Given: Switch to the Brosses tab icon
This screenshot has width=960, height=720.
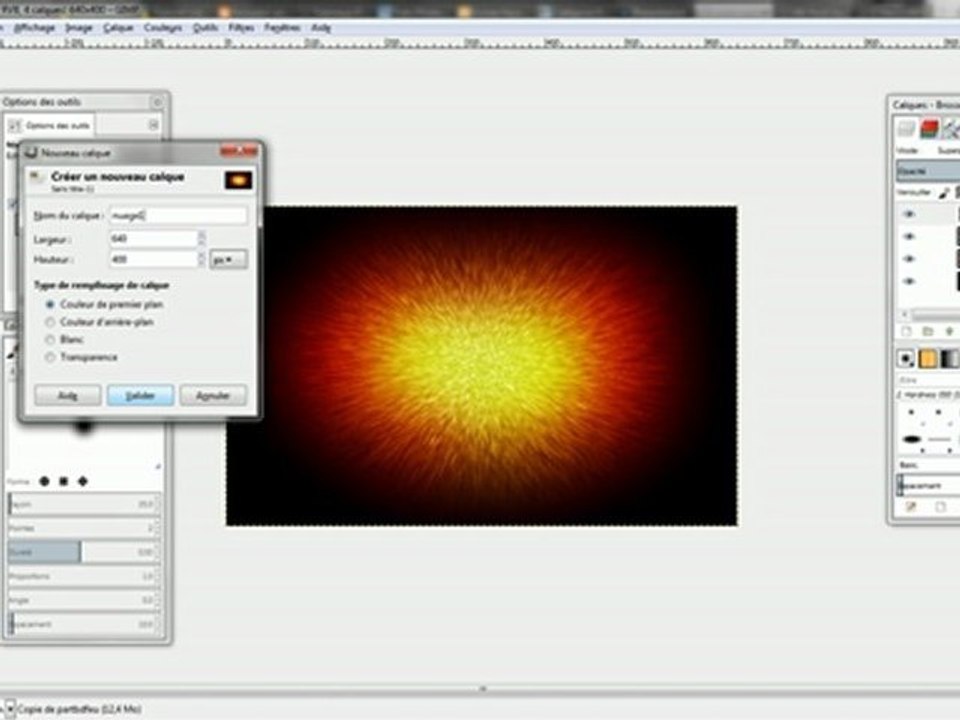Looking at the screenshot, I should [x=906, y=358].
